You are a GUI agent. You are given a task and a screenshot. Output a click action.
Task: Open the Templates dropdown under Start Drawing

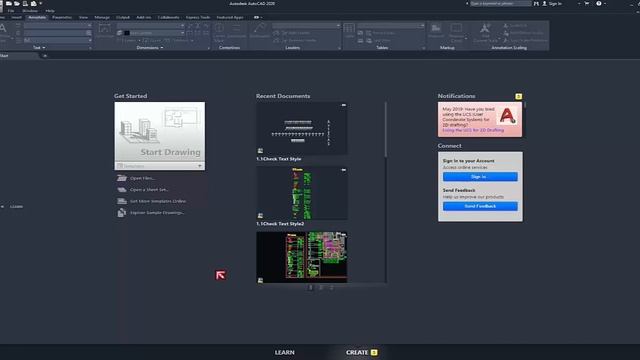click(x=160, y=166)
